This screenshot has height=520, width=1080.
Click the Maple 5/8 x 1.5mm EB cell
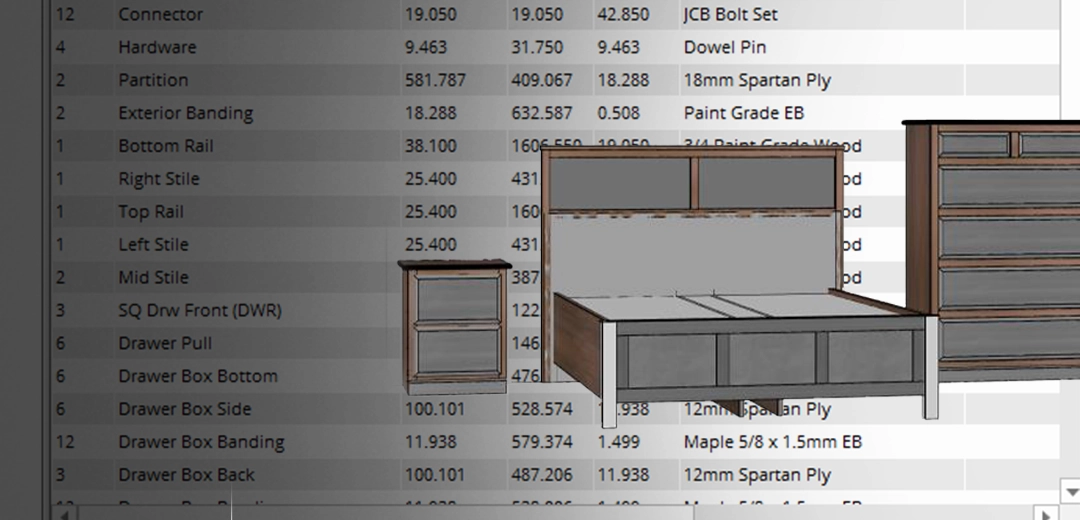click(772, 442)
